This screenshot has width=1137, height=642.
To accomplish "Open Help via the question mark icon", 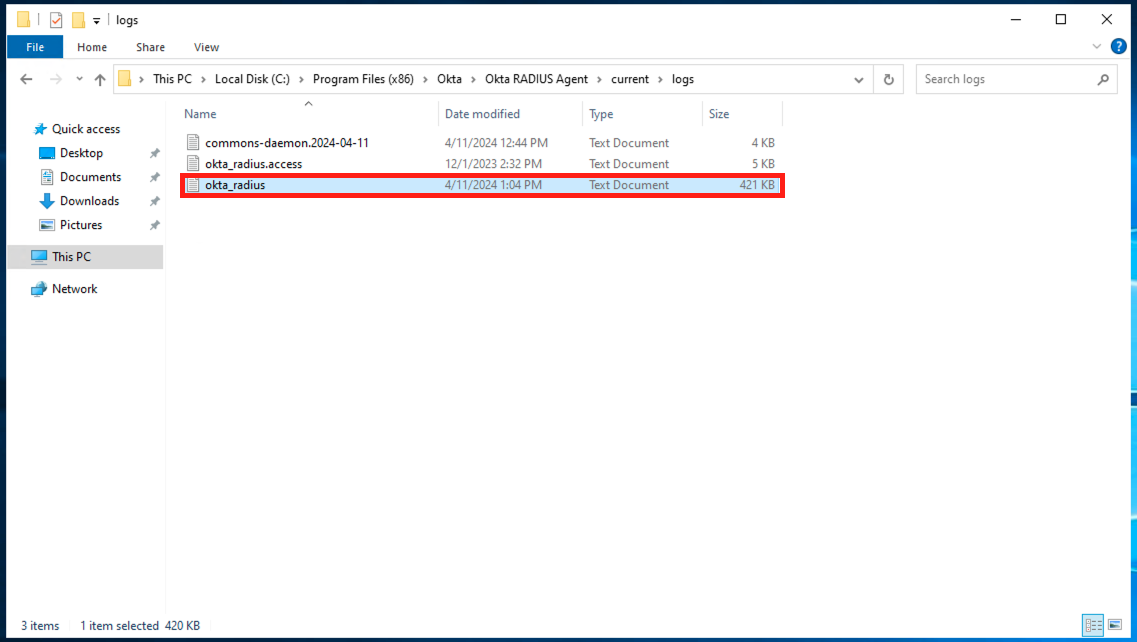I will (1118, 46).
